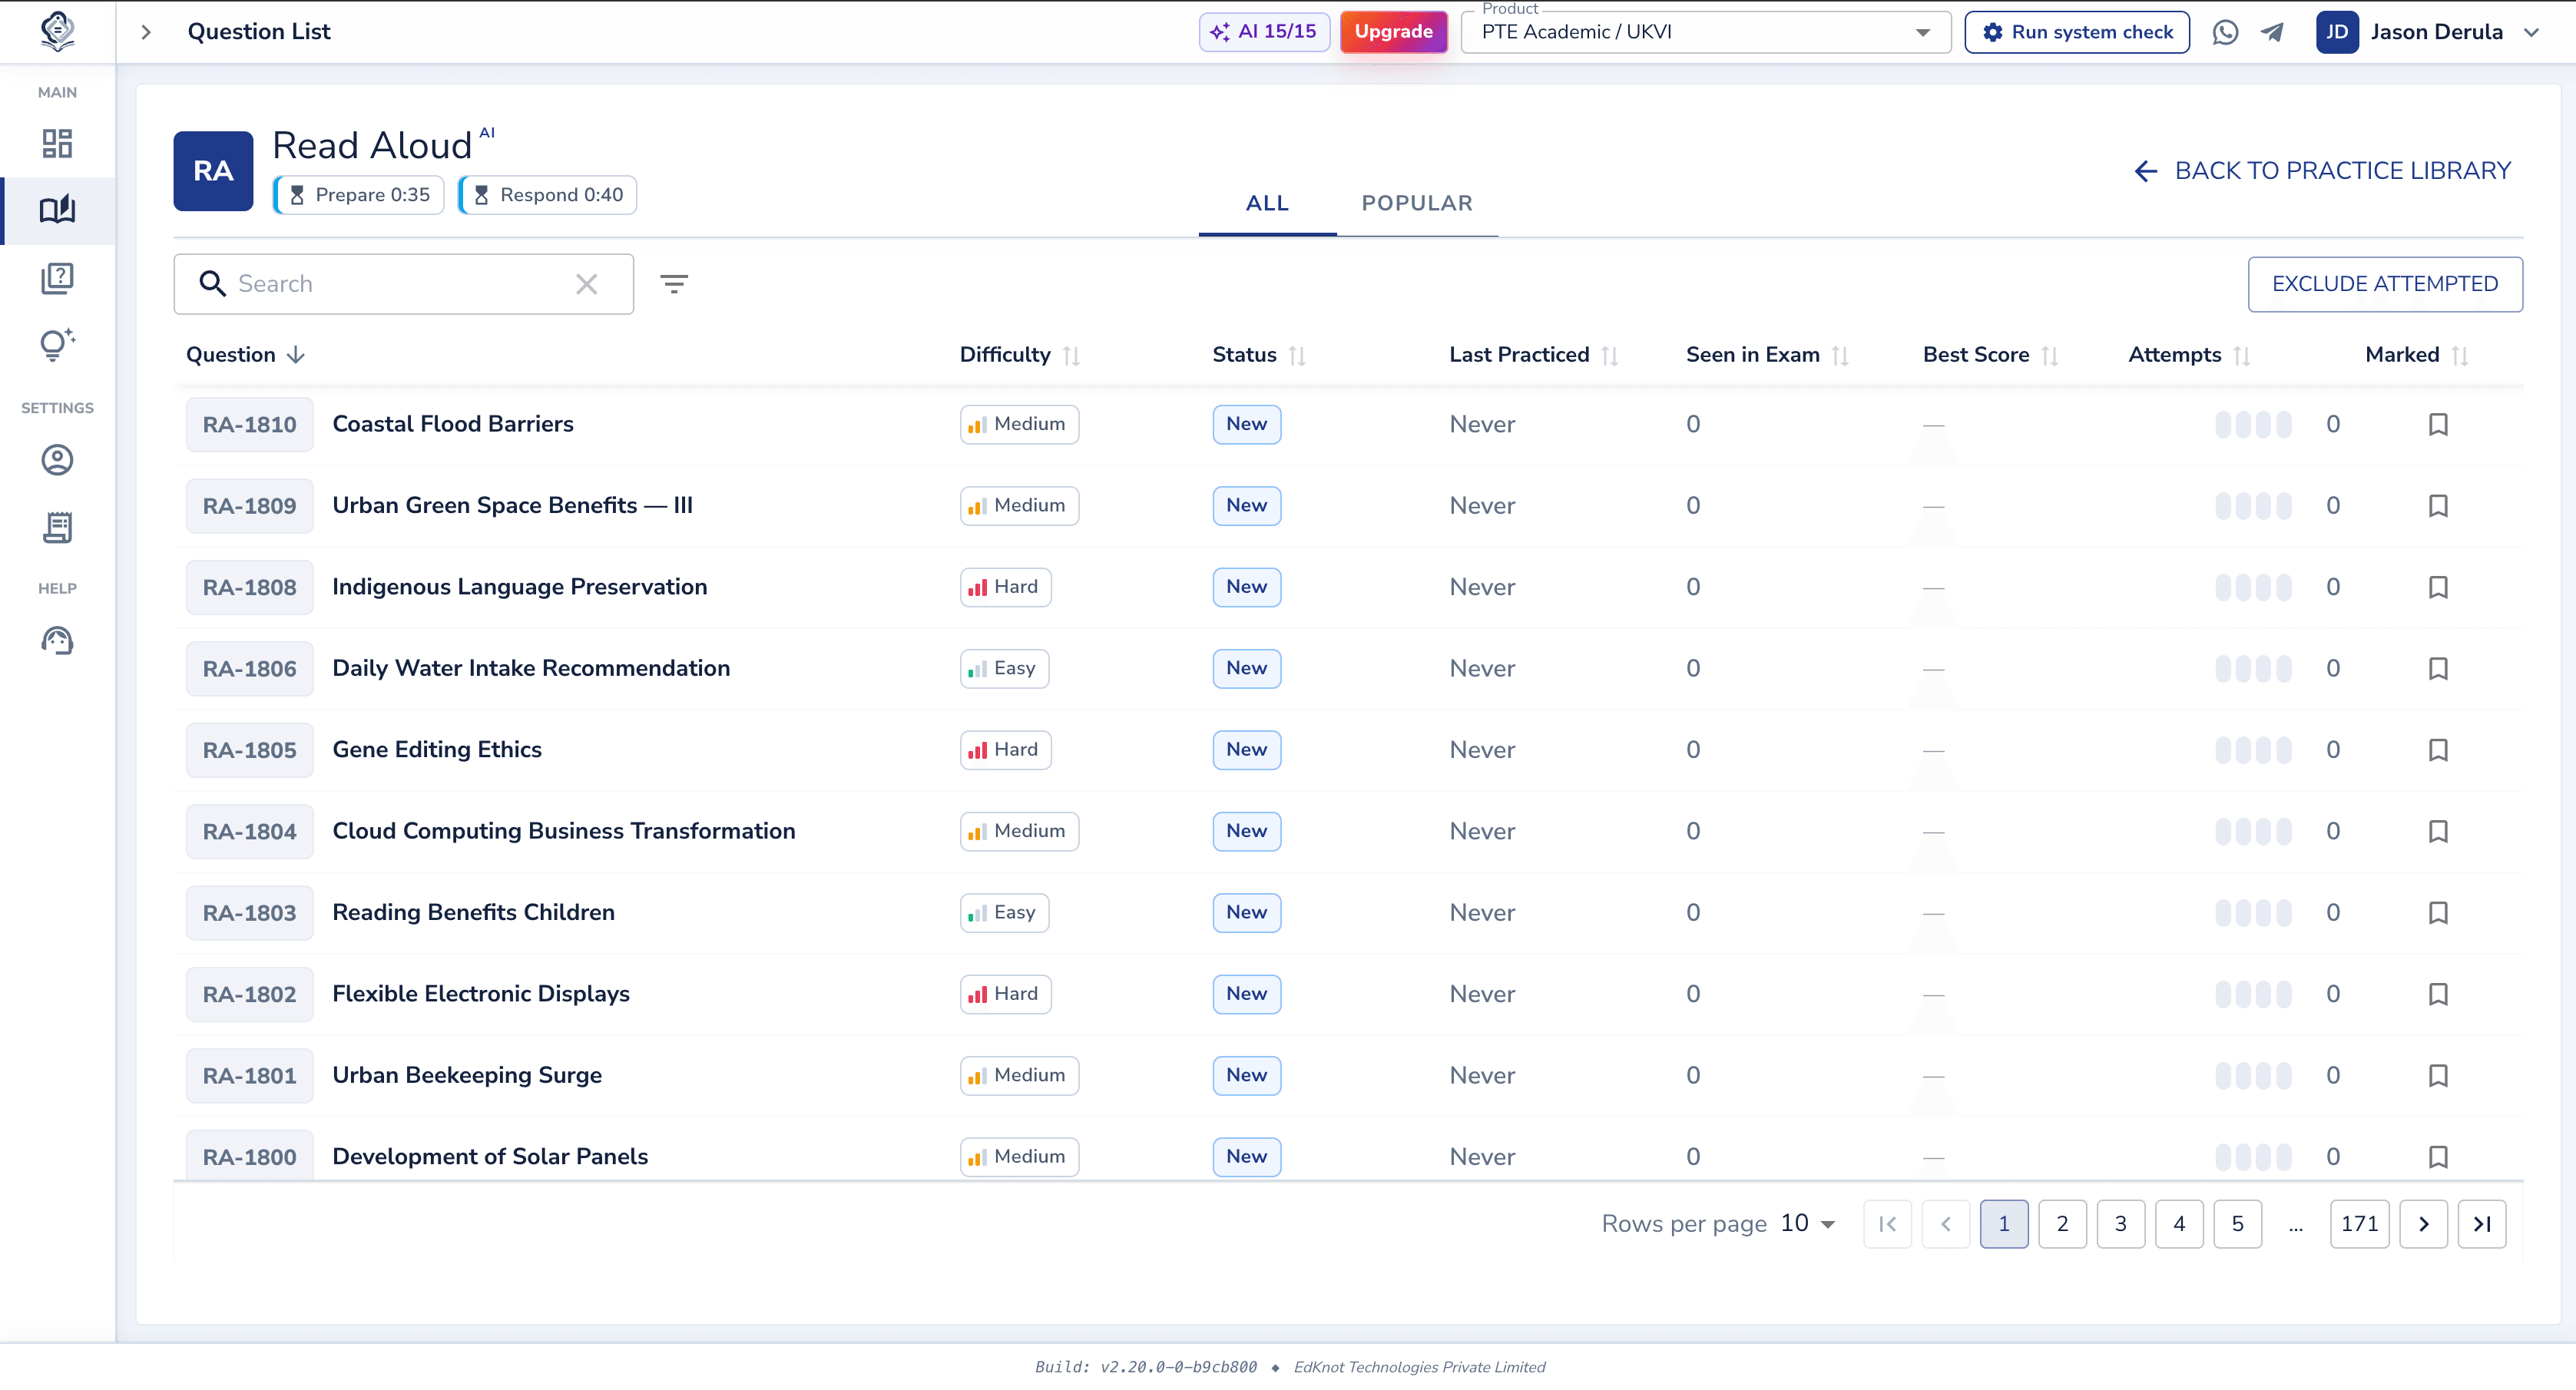Image resolution: width=2576 pixels, height=1390 pixels.
Task: Open the Product PTE Academic dropdown
Action: pyautogui.click(x=1705, y=32)
